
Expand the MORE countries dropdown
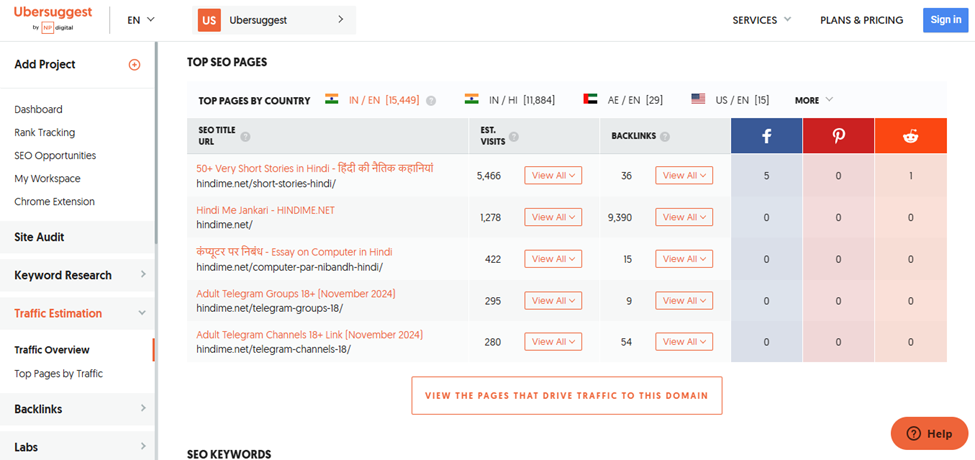[x=813, y=100]
